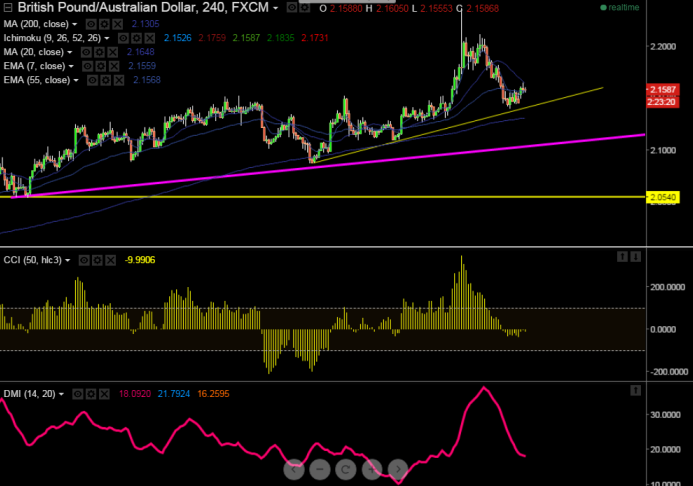Expand CCI (50, hlc3) dropdown arrow

point(67,261)
